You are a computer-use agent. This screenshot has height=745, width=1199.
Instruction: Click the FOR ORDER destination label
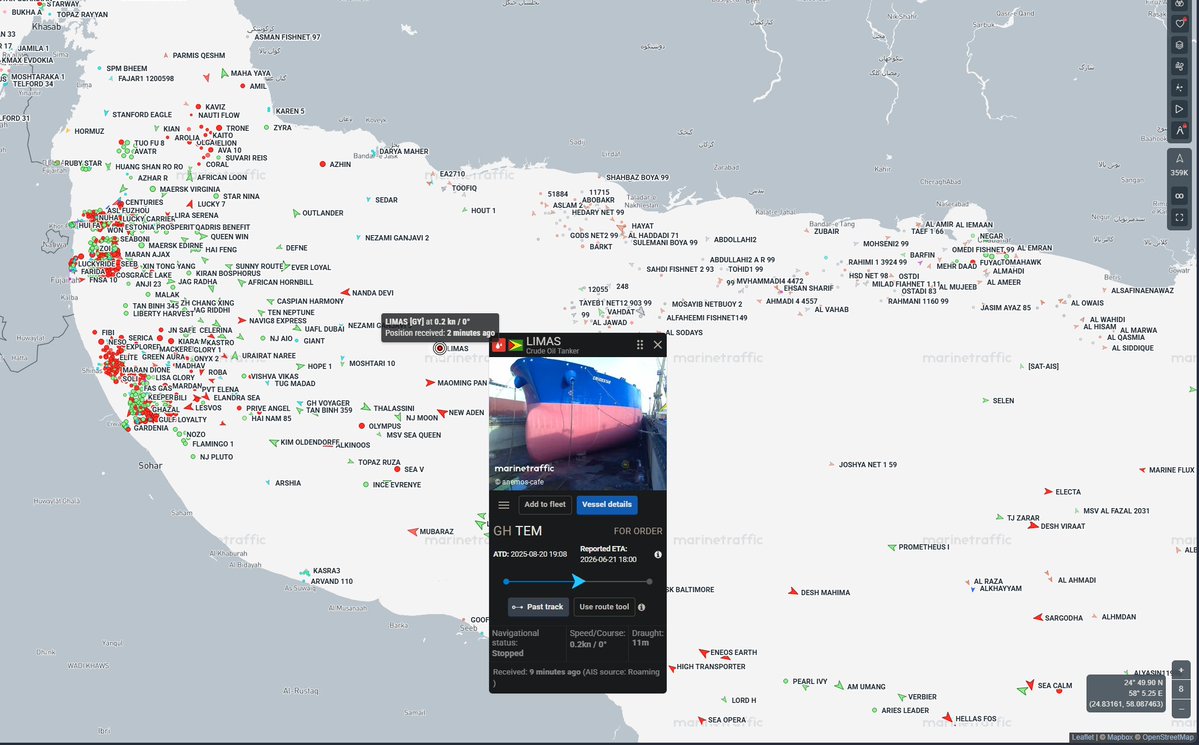click(x=638, y=532)
